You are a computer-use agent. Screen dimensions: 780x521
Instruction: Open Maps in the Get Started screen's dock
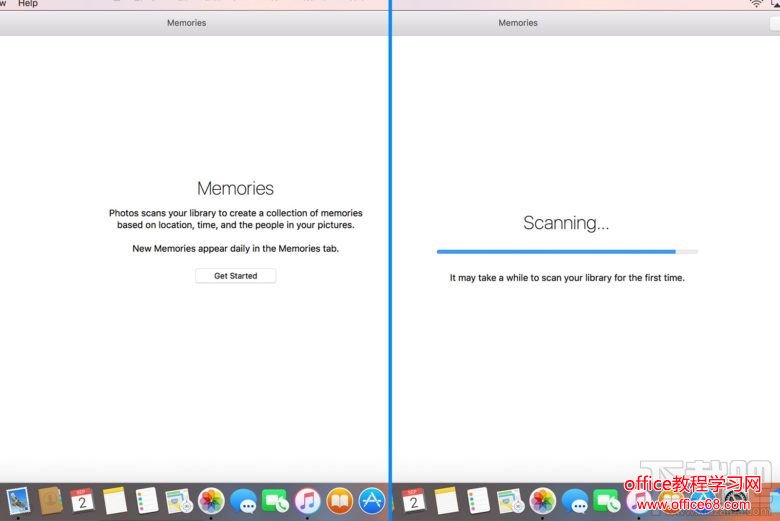[x=179, y=501]
